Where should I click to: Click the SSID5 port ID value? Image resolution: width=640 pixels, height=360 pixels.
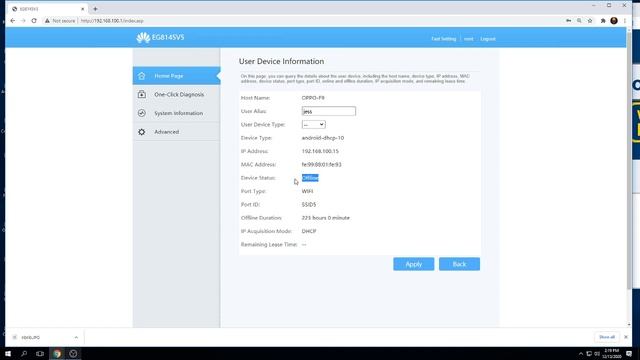[309, 204]
